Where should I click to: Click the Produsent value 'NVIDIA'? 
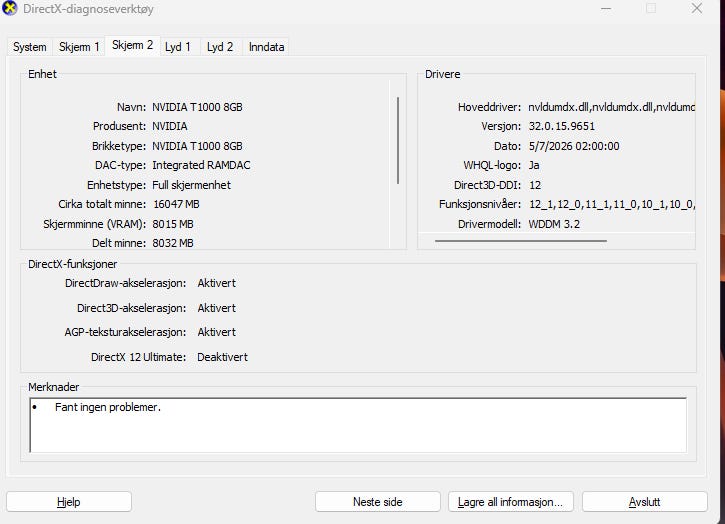point(170,126)
